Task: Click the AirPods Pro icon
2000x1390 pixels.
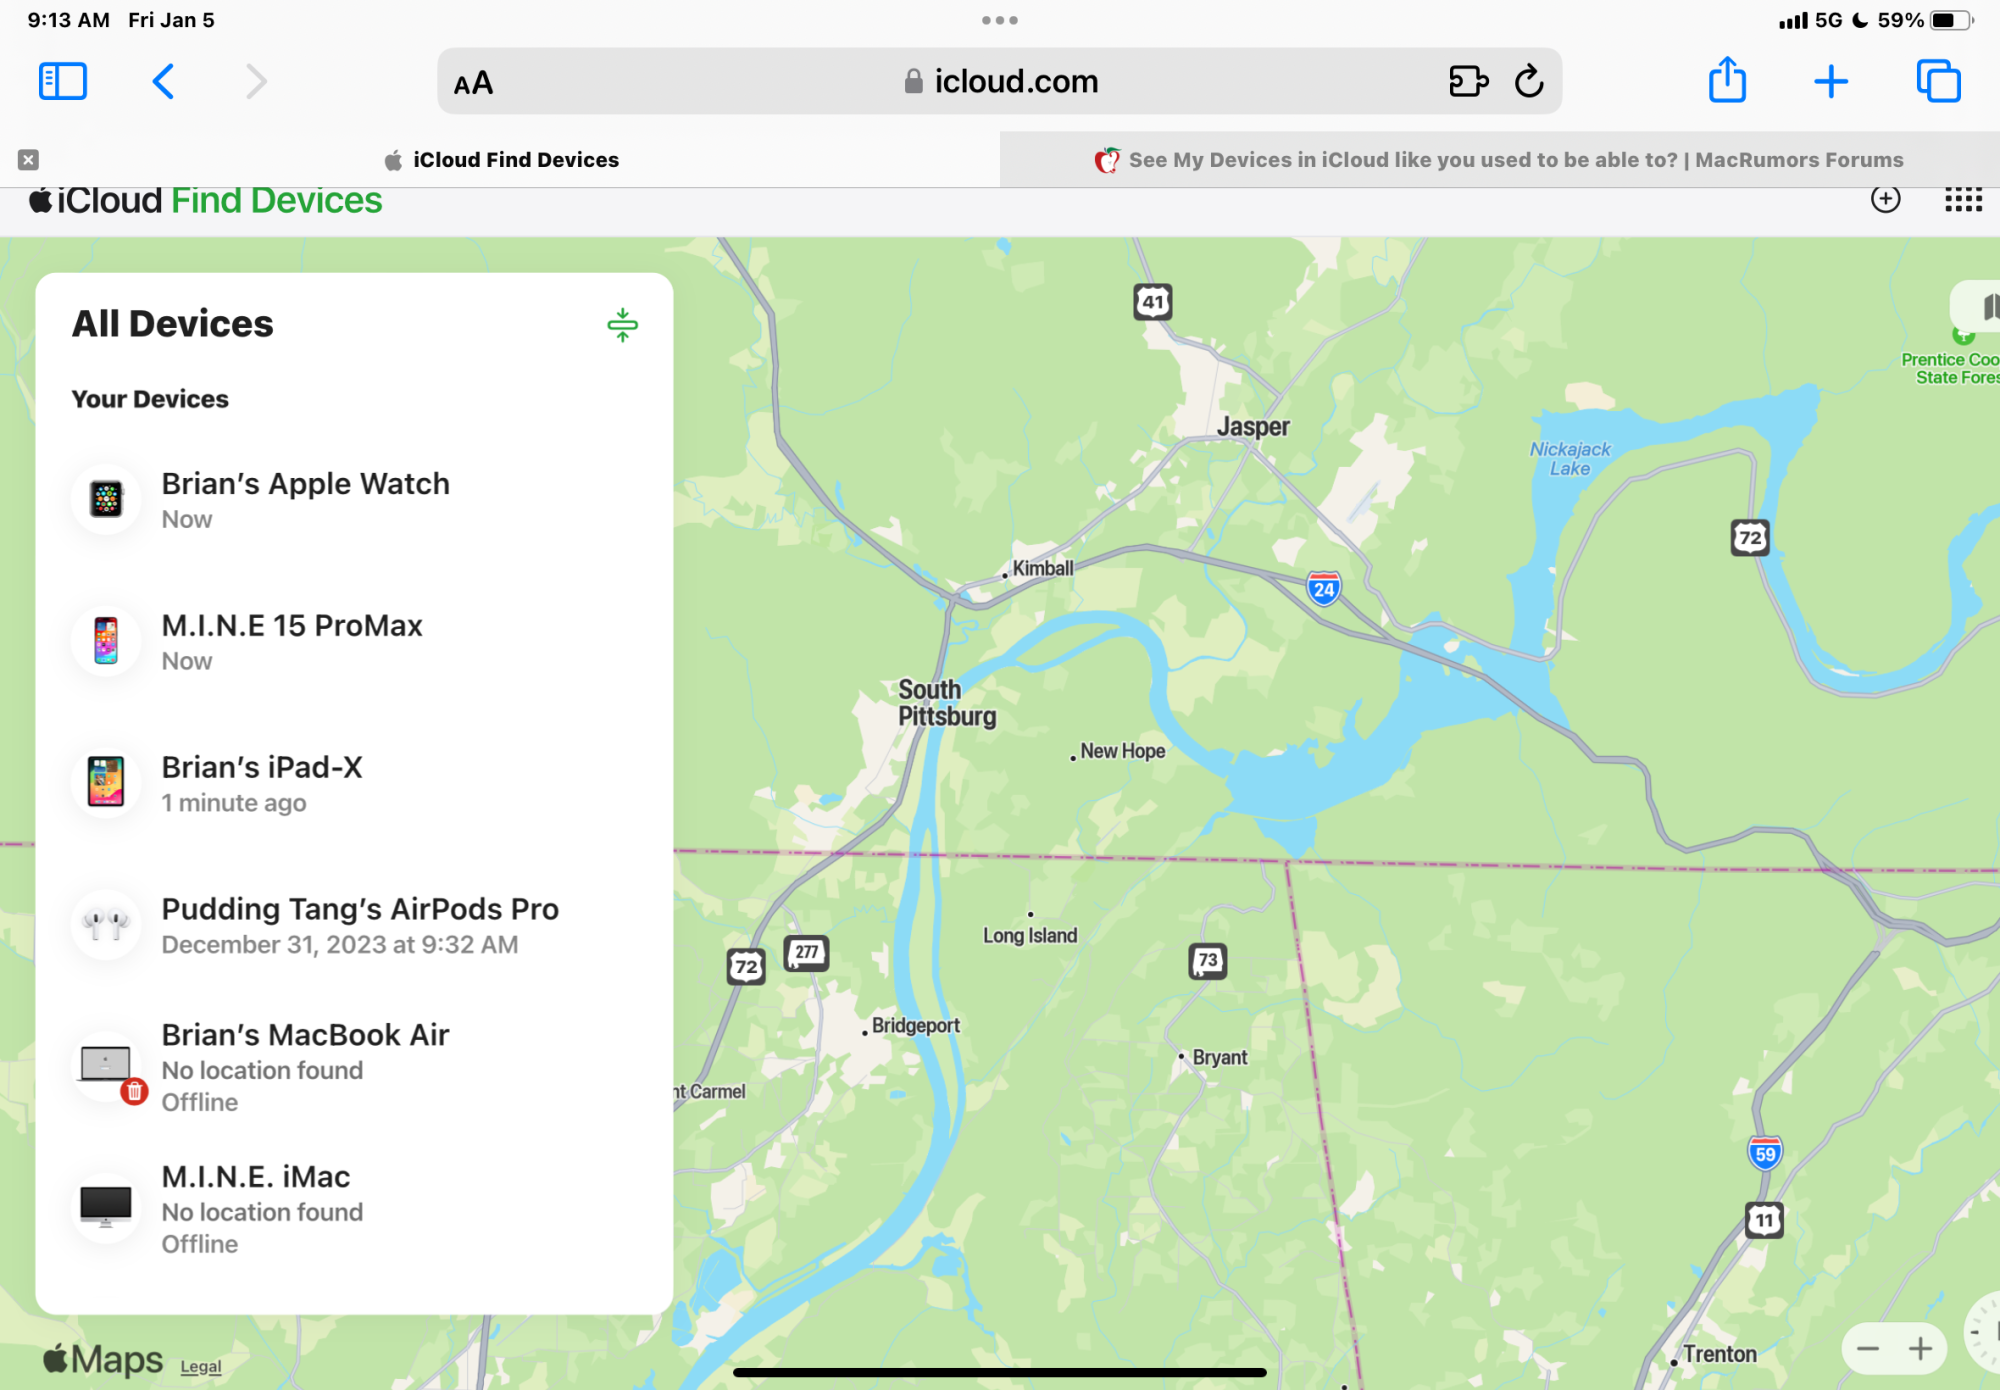Action: [x=106, y=925]
